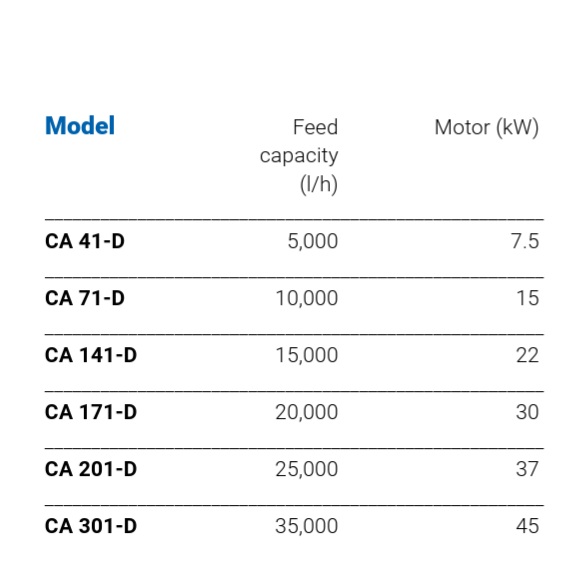Screen dimensions: 570x568
Task: Click the 15 kW motor value
Action: 528,298
